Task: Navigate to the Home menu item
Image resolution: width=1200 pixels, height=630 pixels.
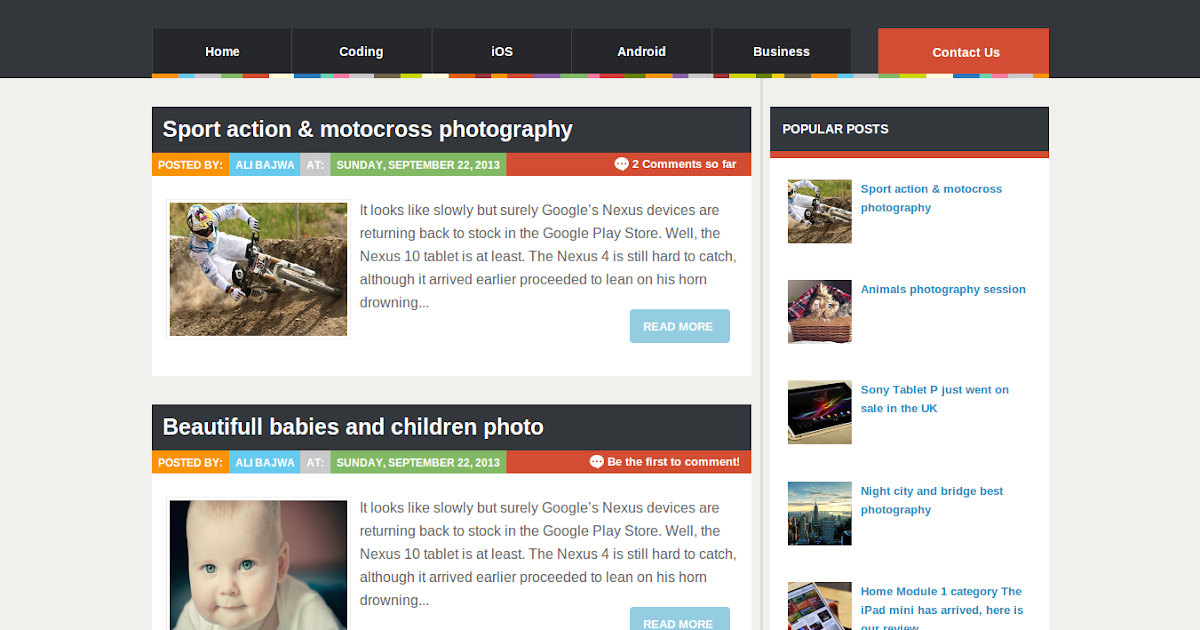Action: coord(221,51)
